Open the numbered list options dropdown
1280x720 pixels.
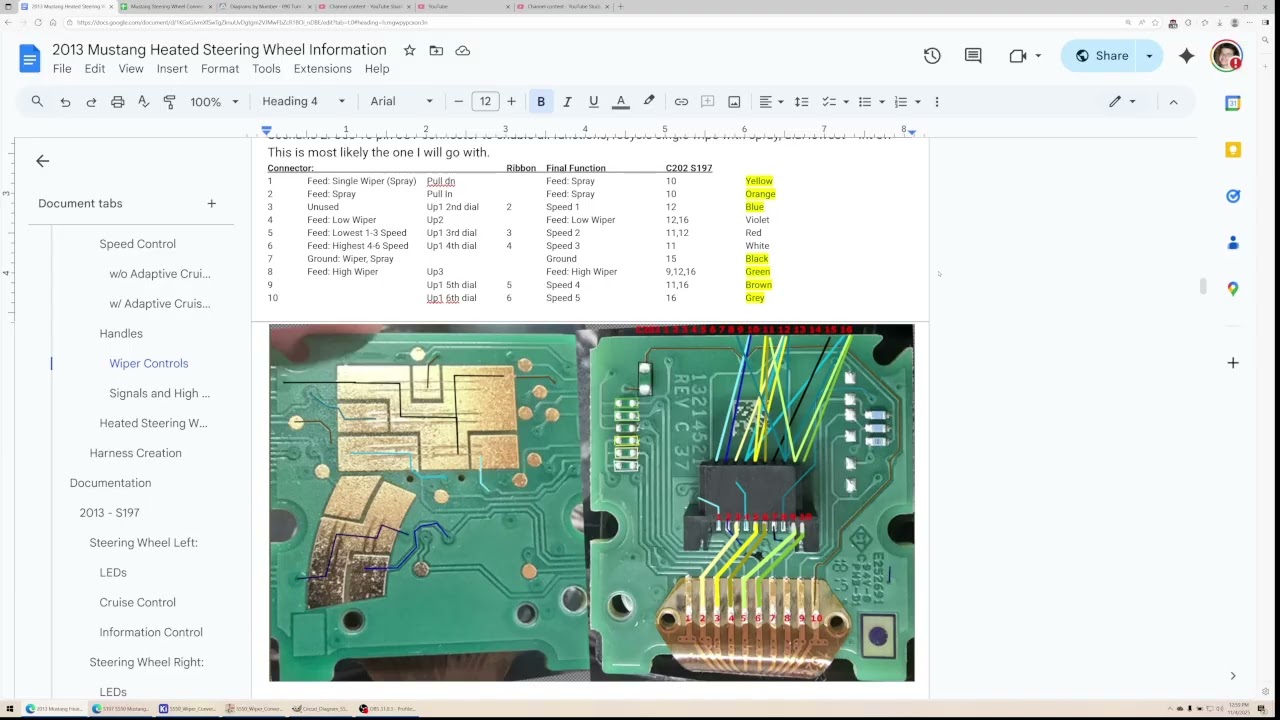click(x=917, y=101)
